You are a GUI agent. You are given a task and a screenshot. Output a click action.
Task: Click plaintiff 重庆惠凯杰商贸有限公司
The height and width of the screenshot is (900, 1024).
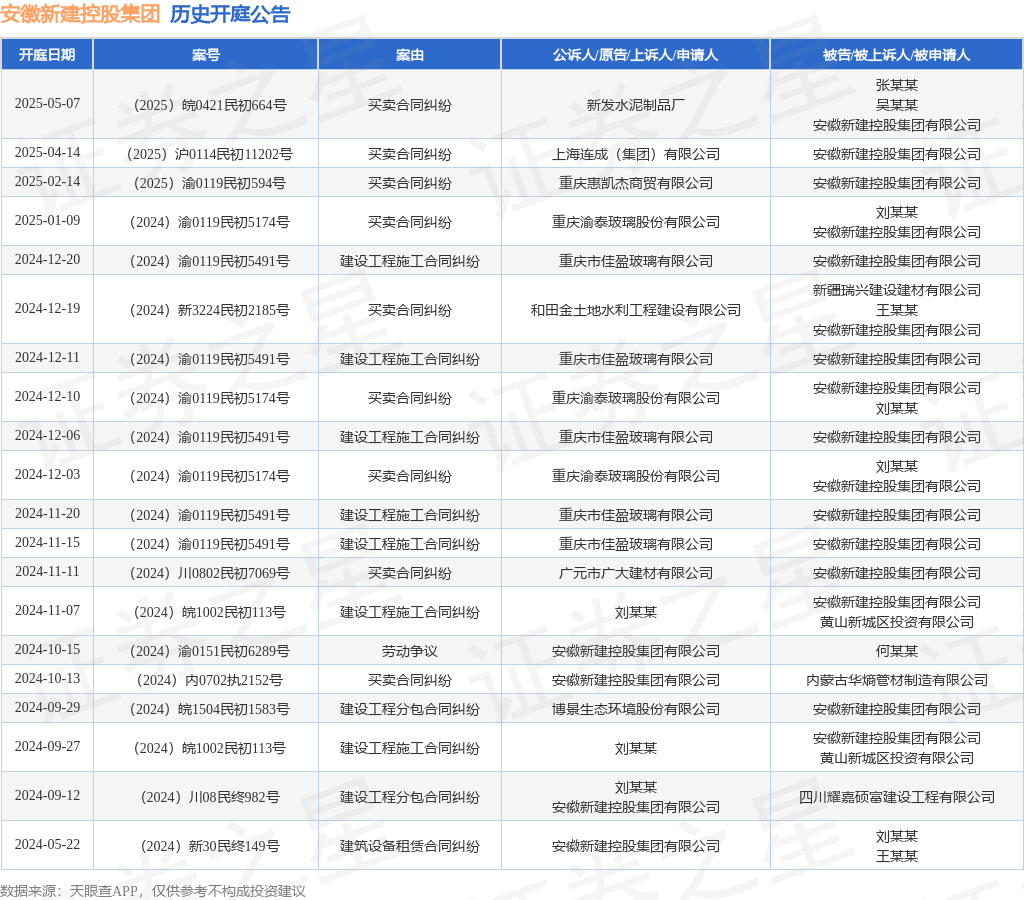(x=635, y=183)
